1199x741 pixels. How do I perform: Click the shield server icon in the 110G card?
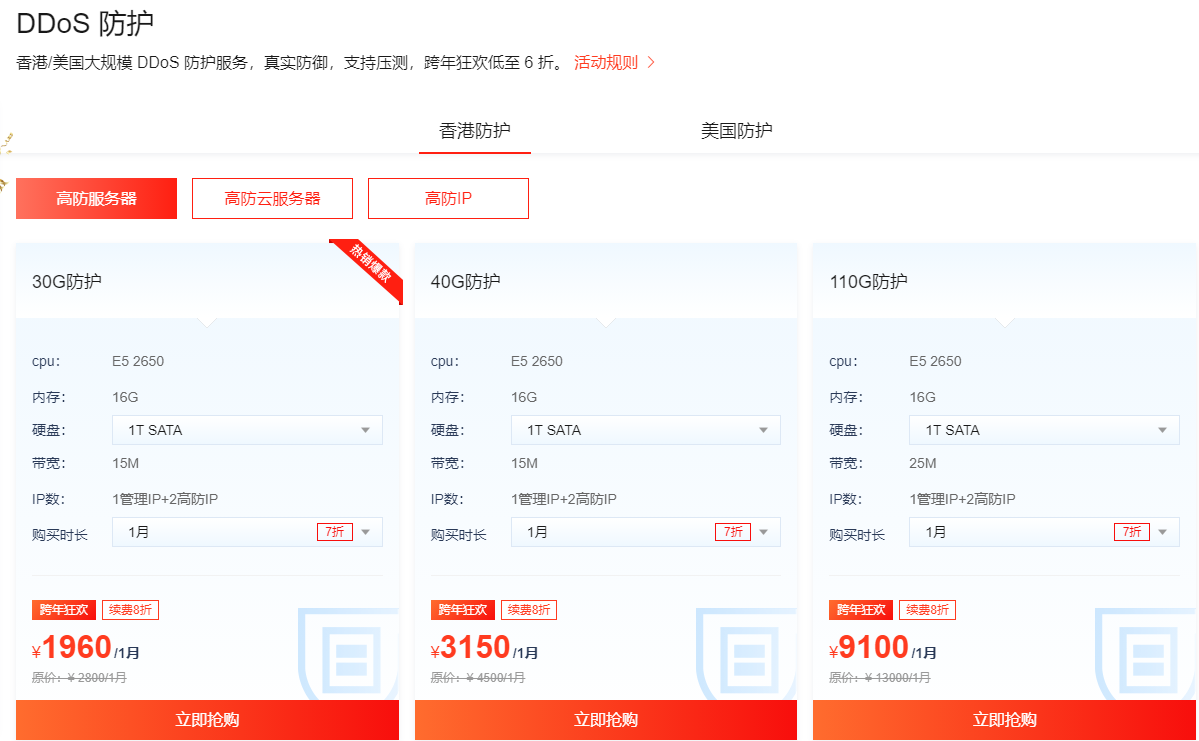click(x=1145, y=654)
